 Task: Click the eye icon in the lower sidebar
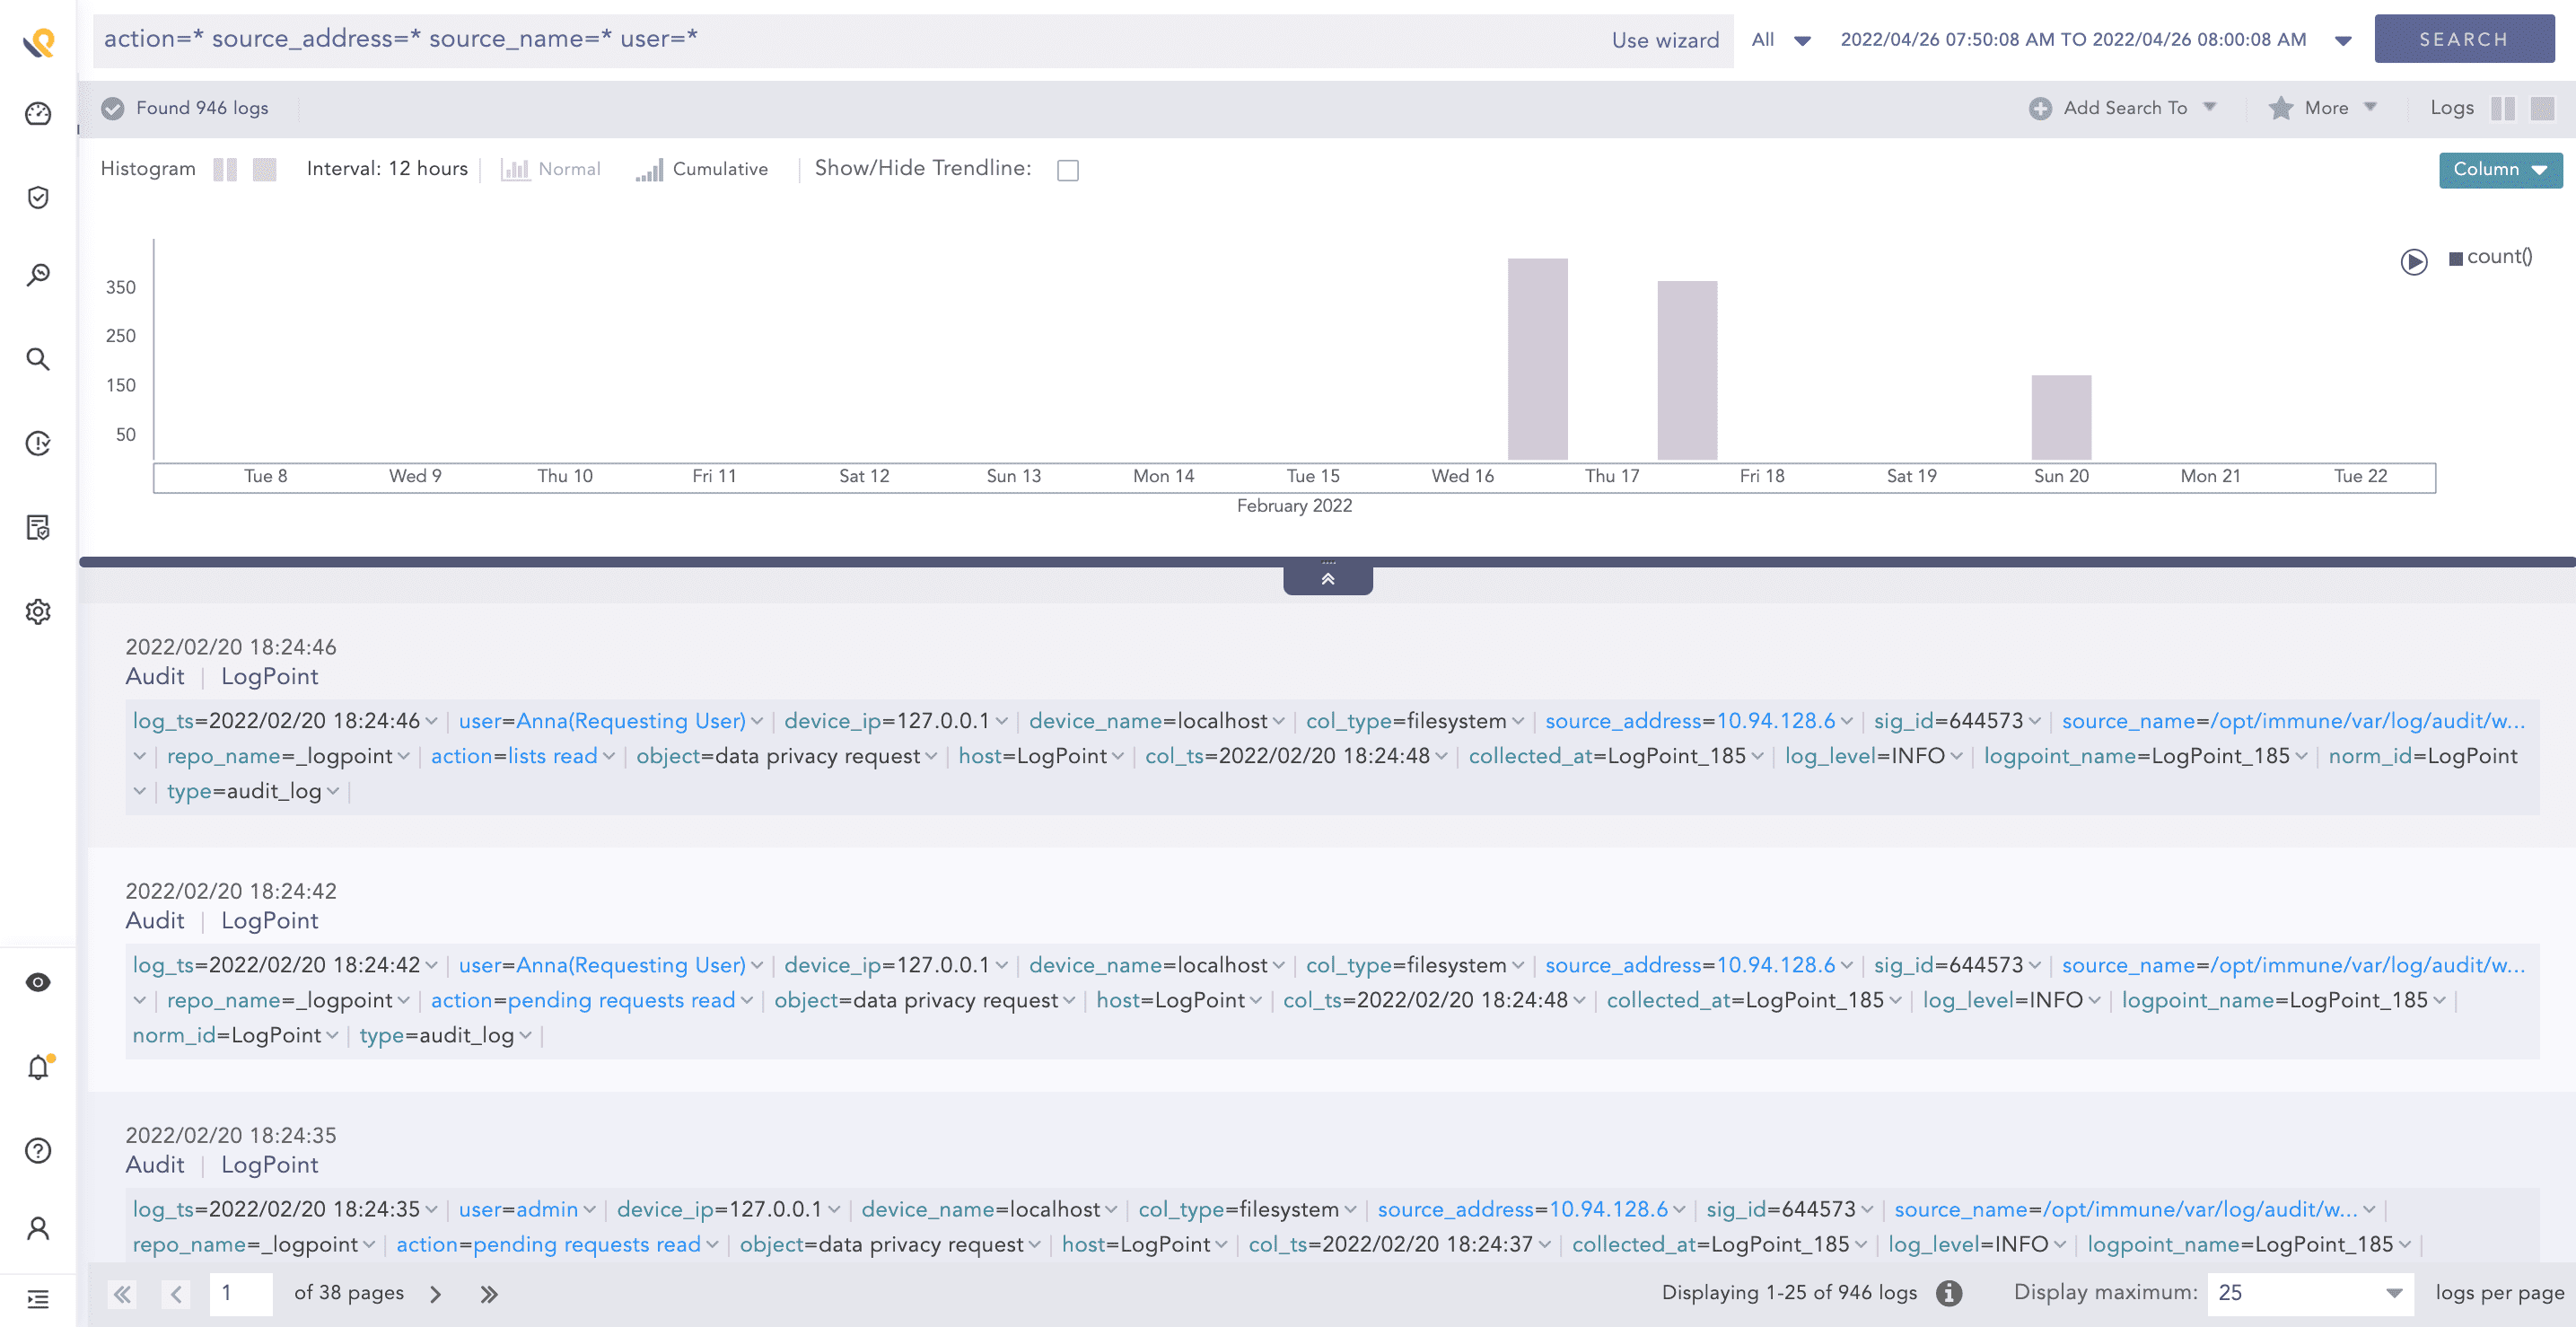38,981
